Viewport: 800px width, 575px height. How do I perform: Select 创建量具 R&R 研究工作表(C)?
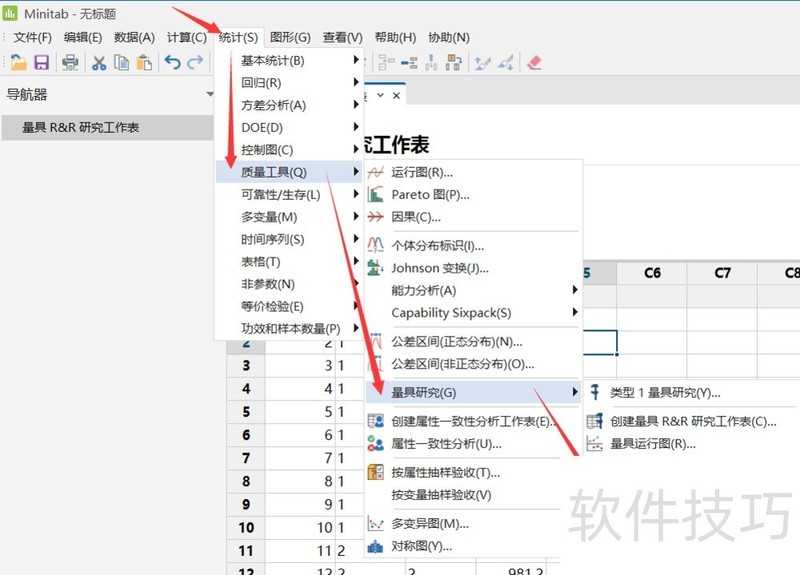(693, 421)
